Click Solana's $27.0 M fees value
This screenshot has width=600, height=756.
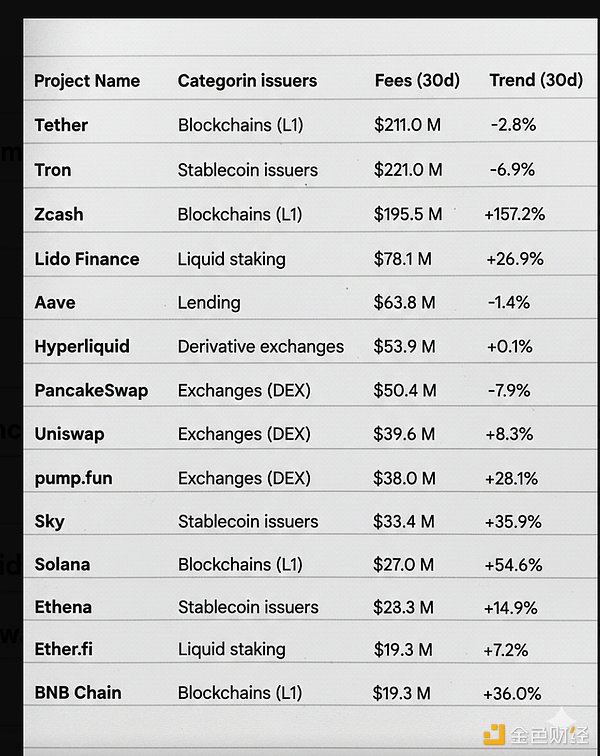click(402, 564)
